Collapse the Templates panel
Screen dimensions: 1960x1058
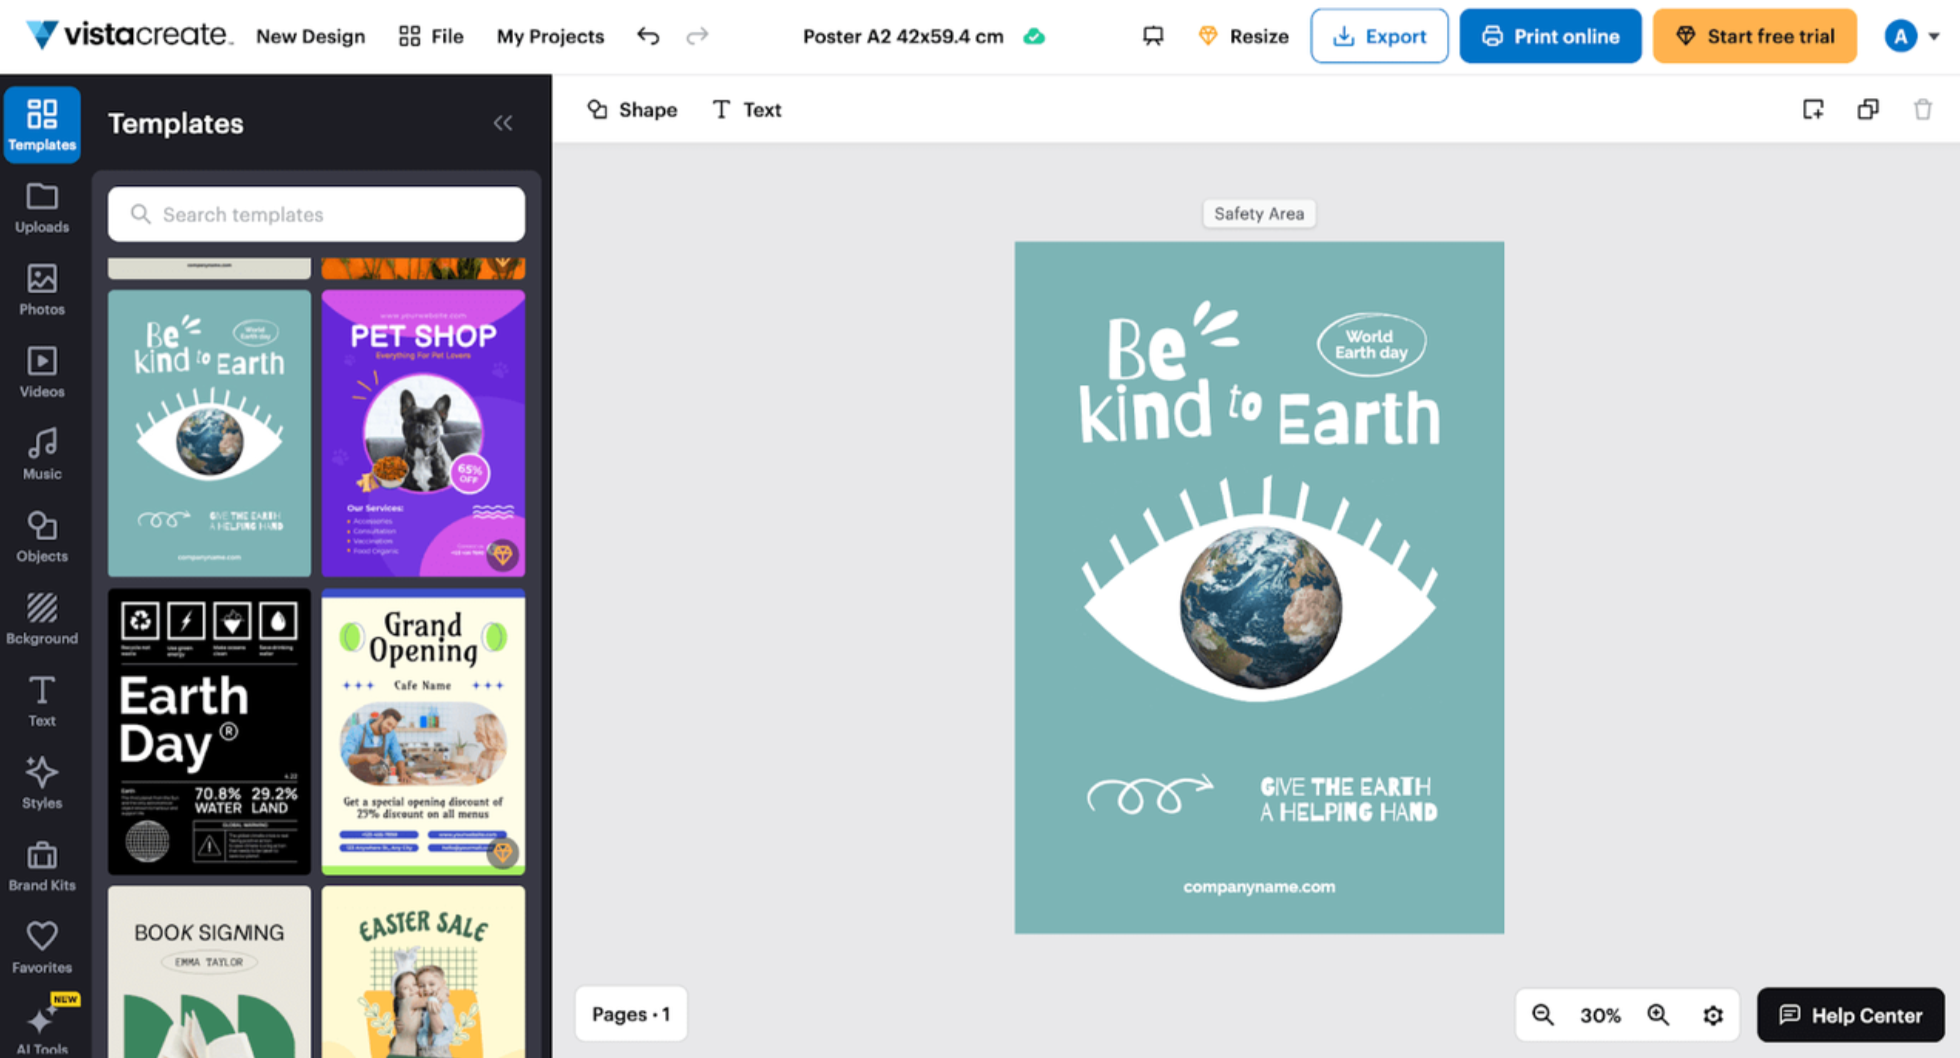pyautogui.click(x=503, y=123)
